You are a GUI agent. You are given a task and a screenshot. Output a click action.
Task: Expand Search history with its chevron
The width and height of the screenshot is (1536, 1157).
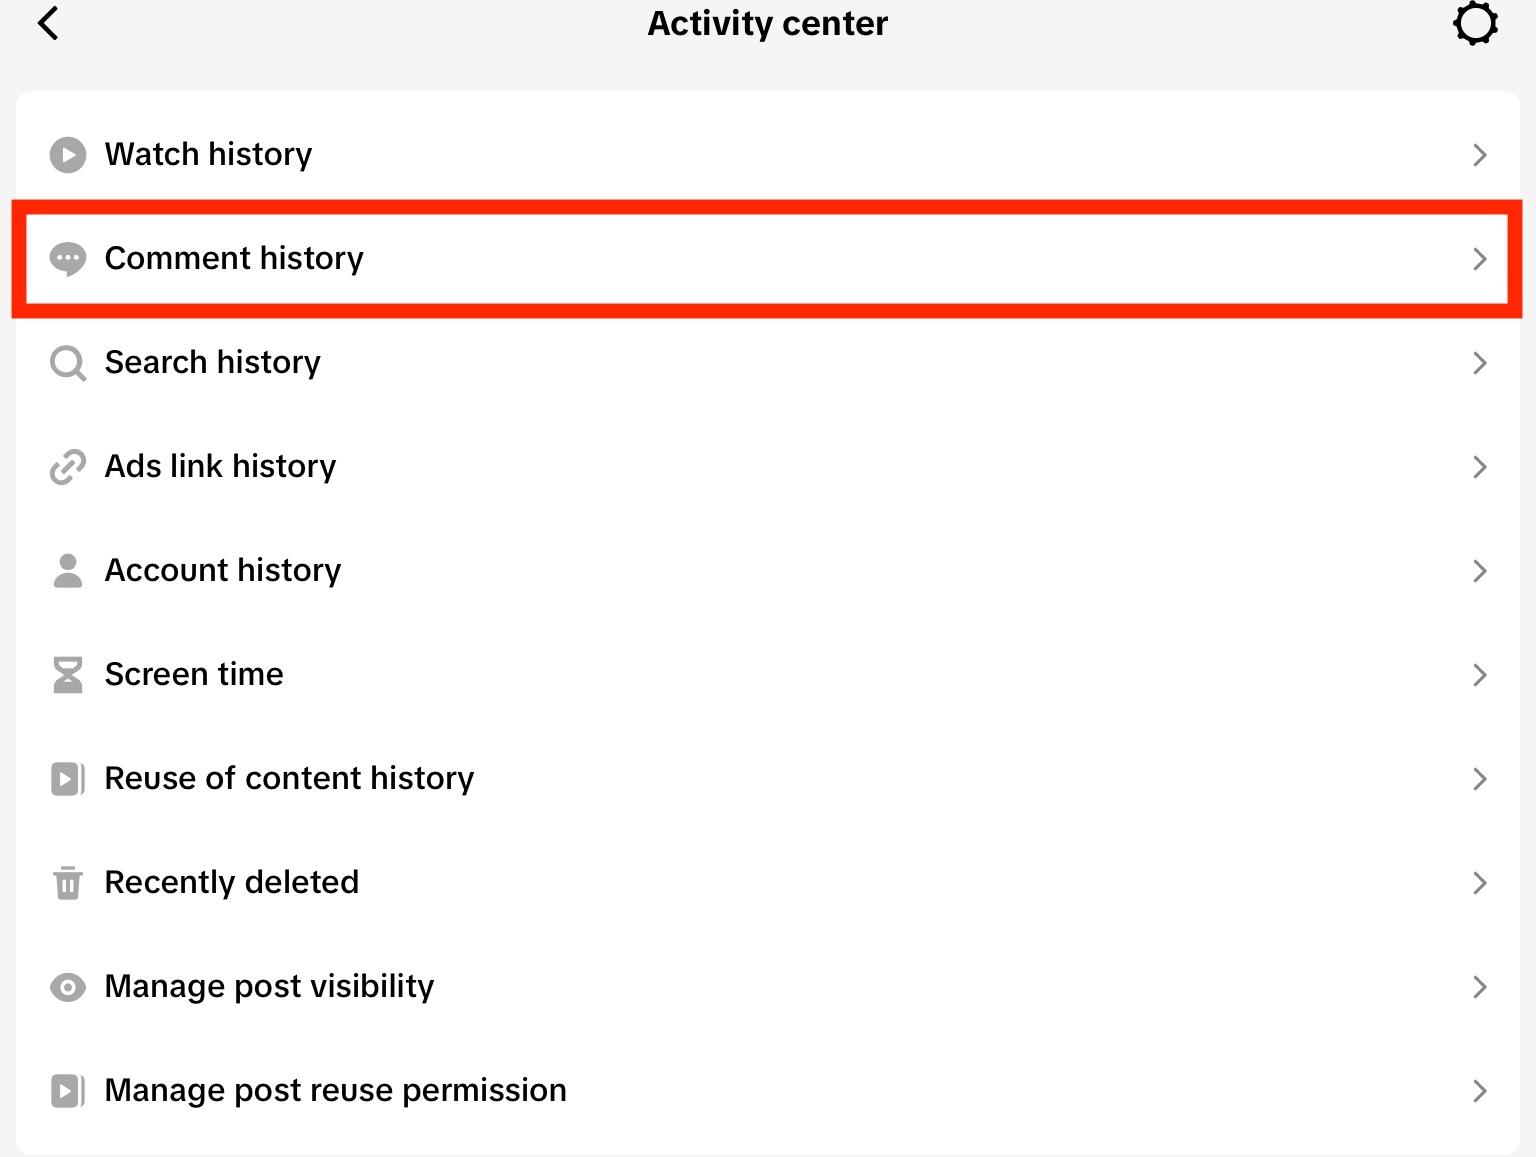pos(1479,363)
